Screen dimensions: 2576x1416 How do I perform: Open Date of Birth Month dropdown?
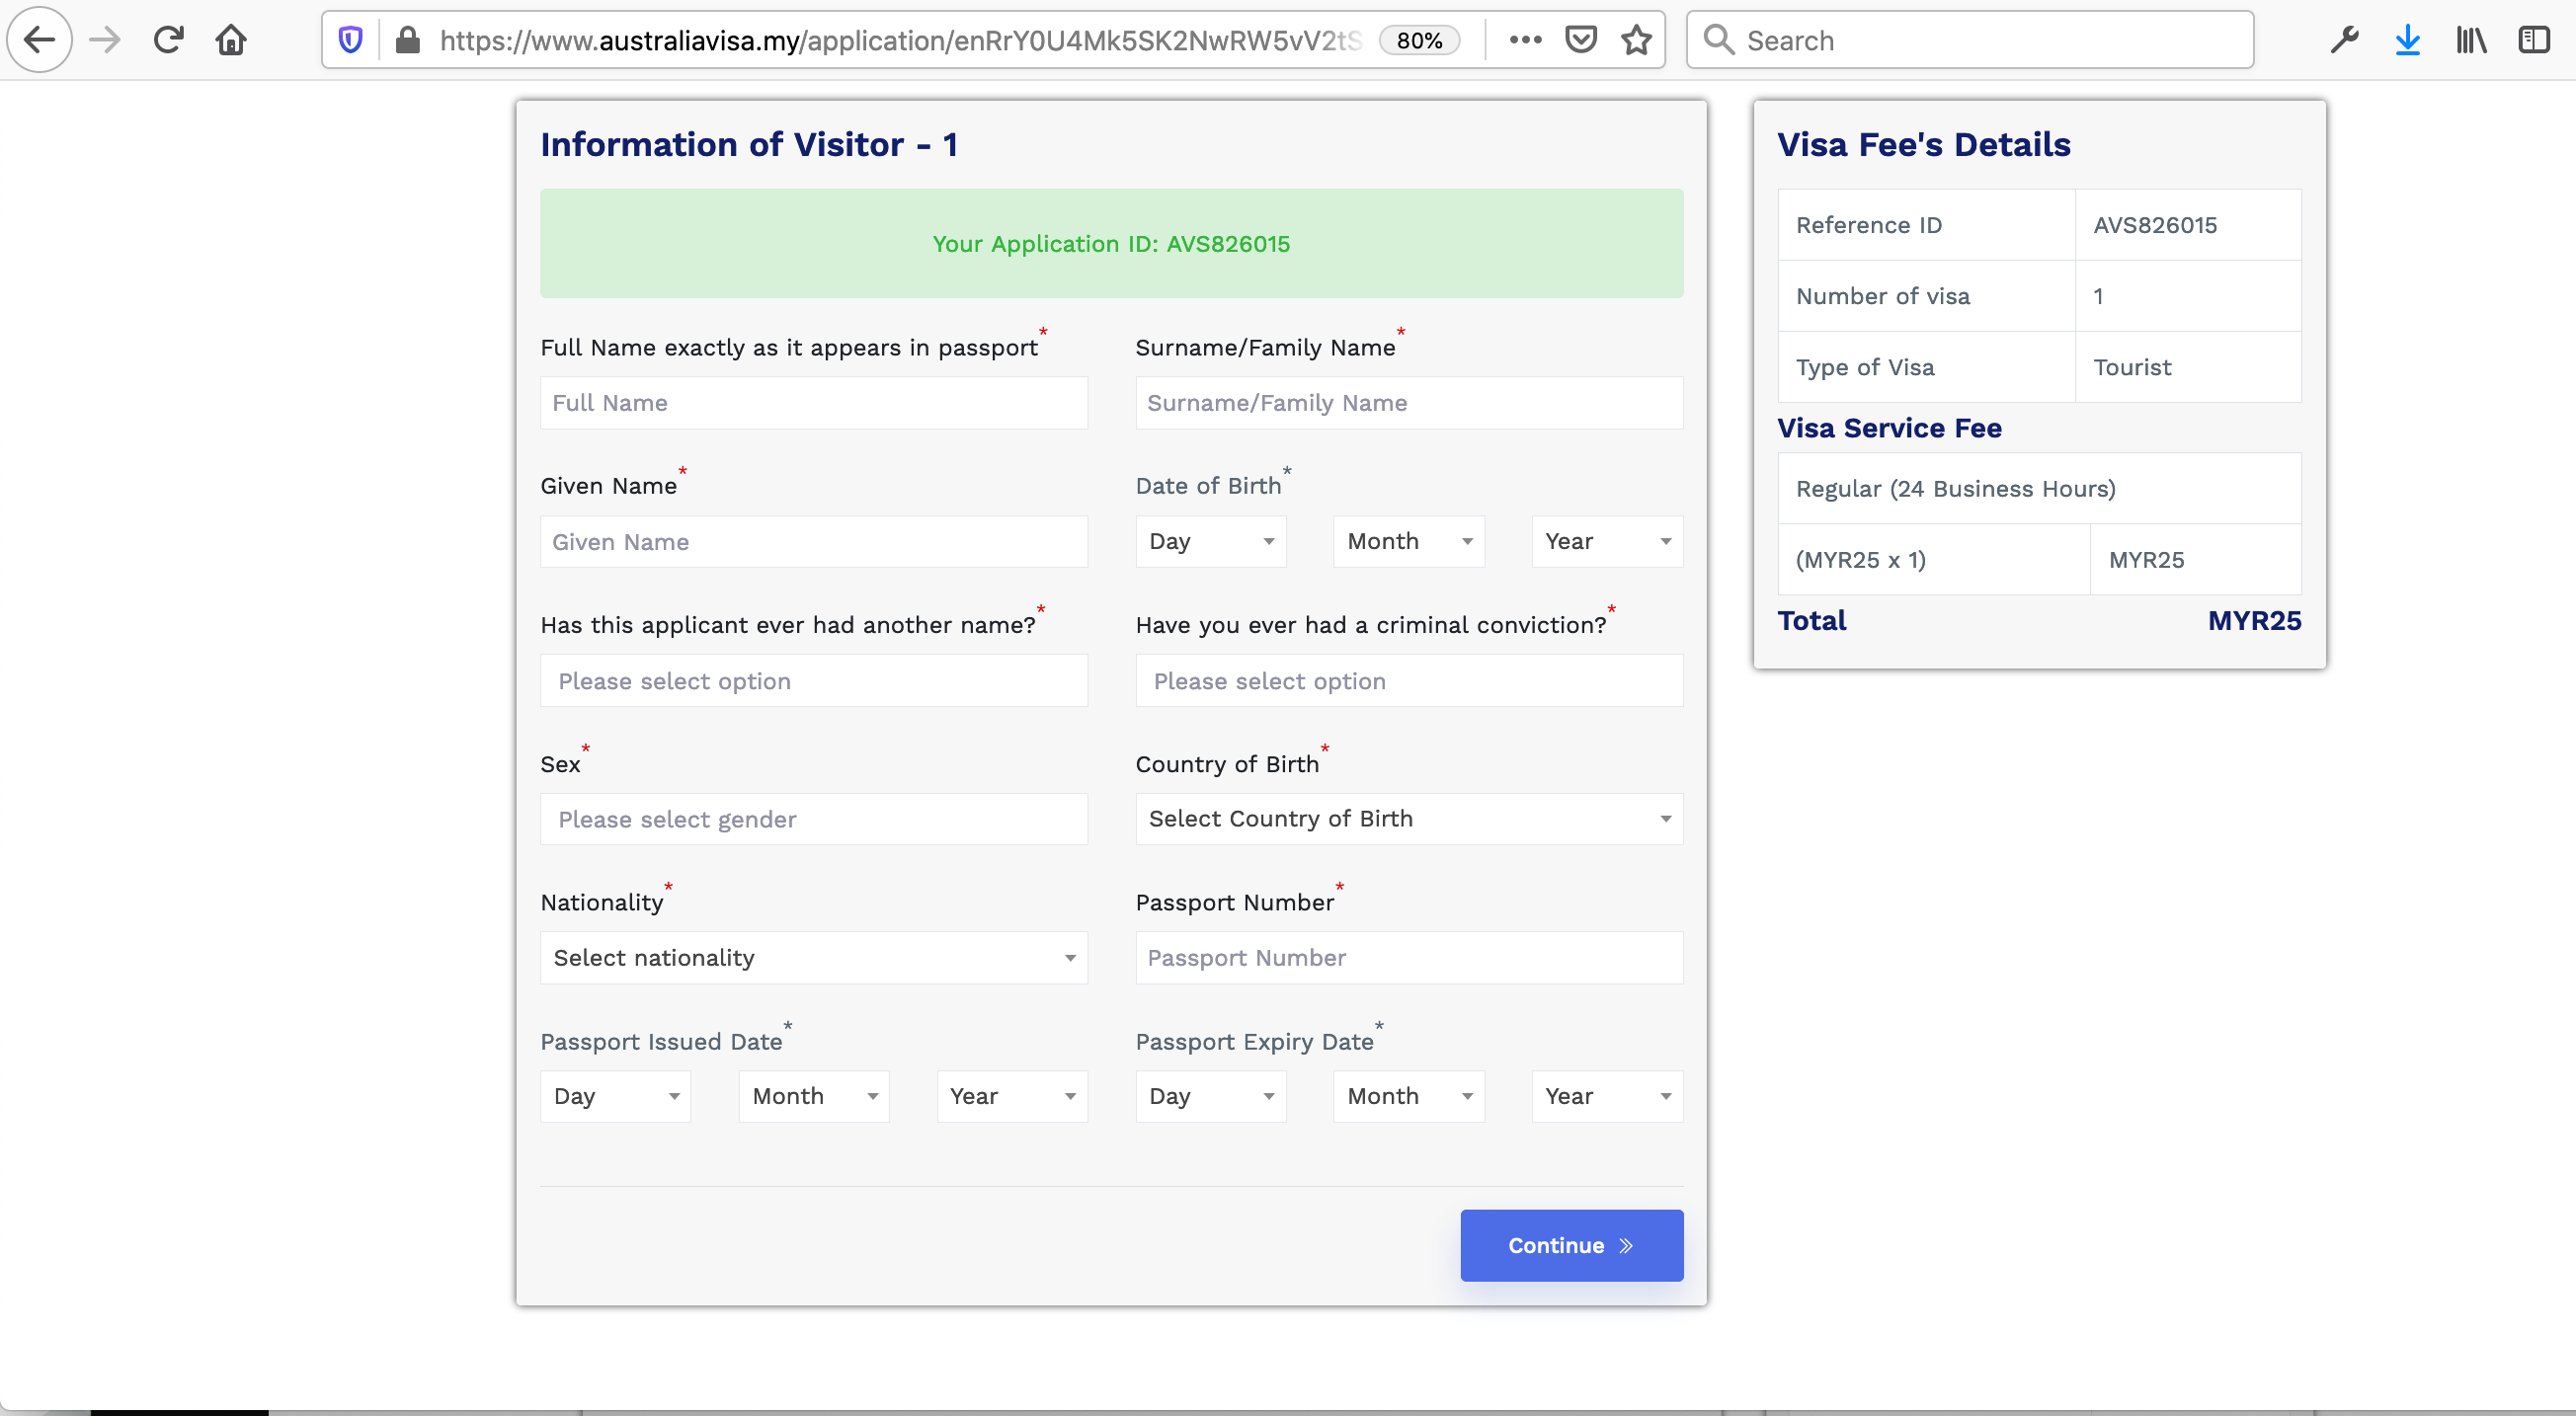1409,542
